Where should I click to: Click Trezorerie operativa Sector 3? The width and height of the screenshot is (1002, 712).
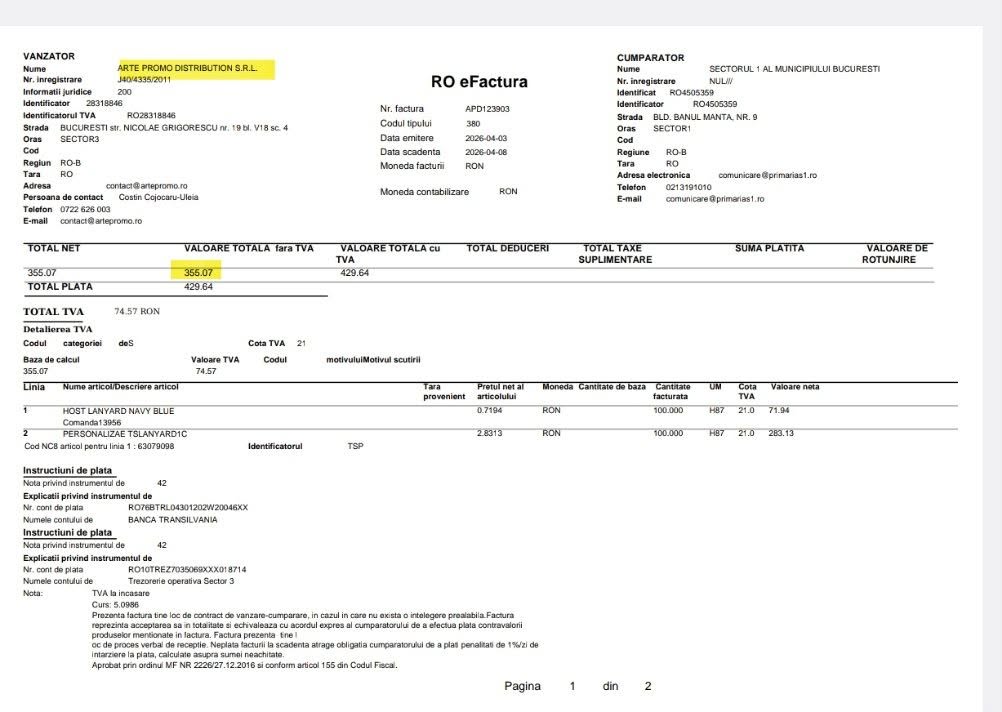tap(181, 581)
